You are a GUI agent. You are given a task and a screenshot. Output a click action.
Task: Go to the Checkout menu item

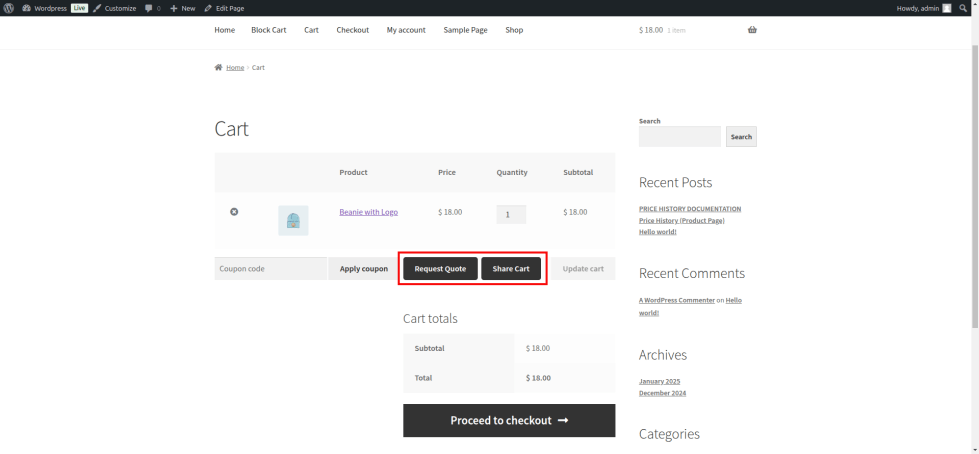coord(353,30)
